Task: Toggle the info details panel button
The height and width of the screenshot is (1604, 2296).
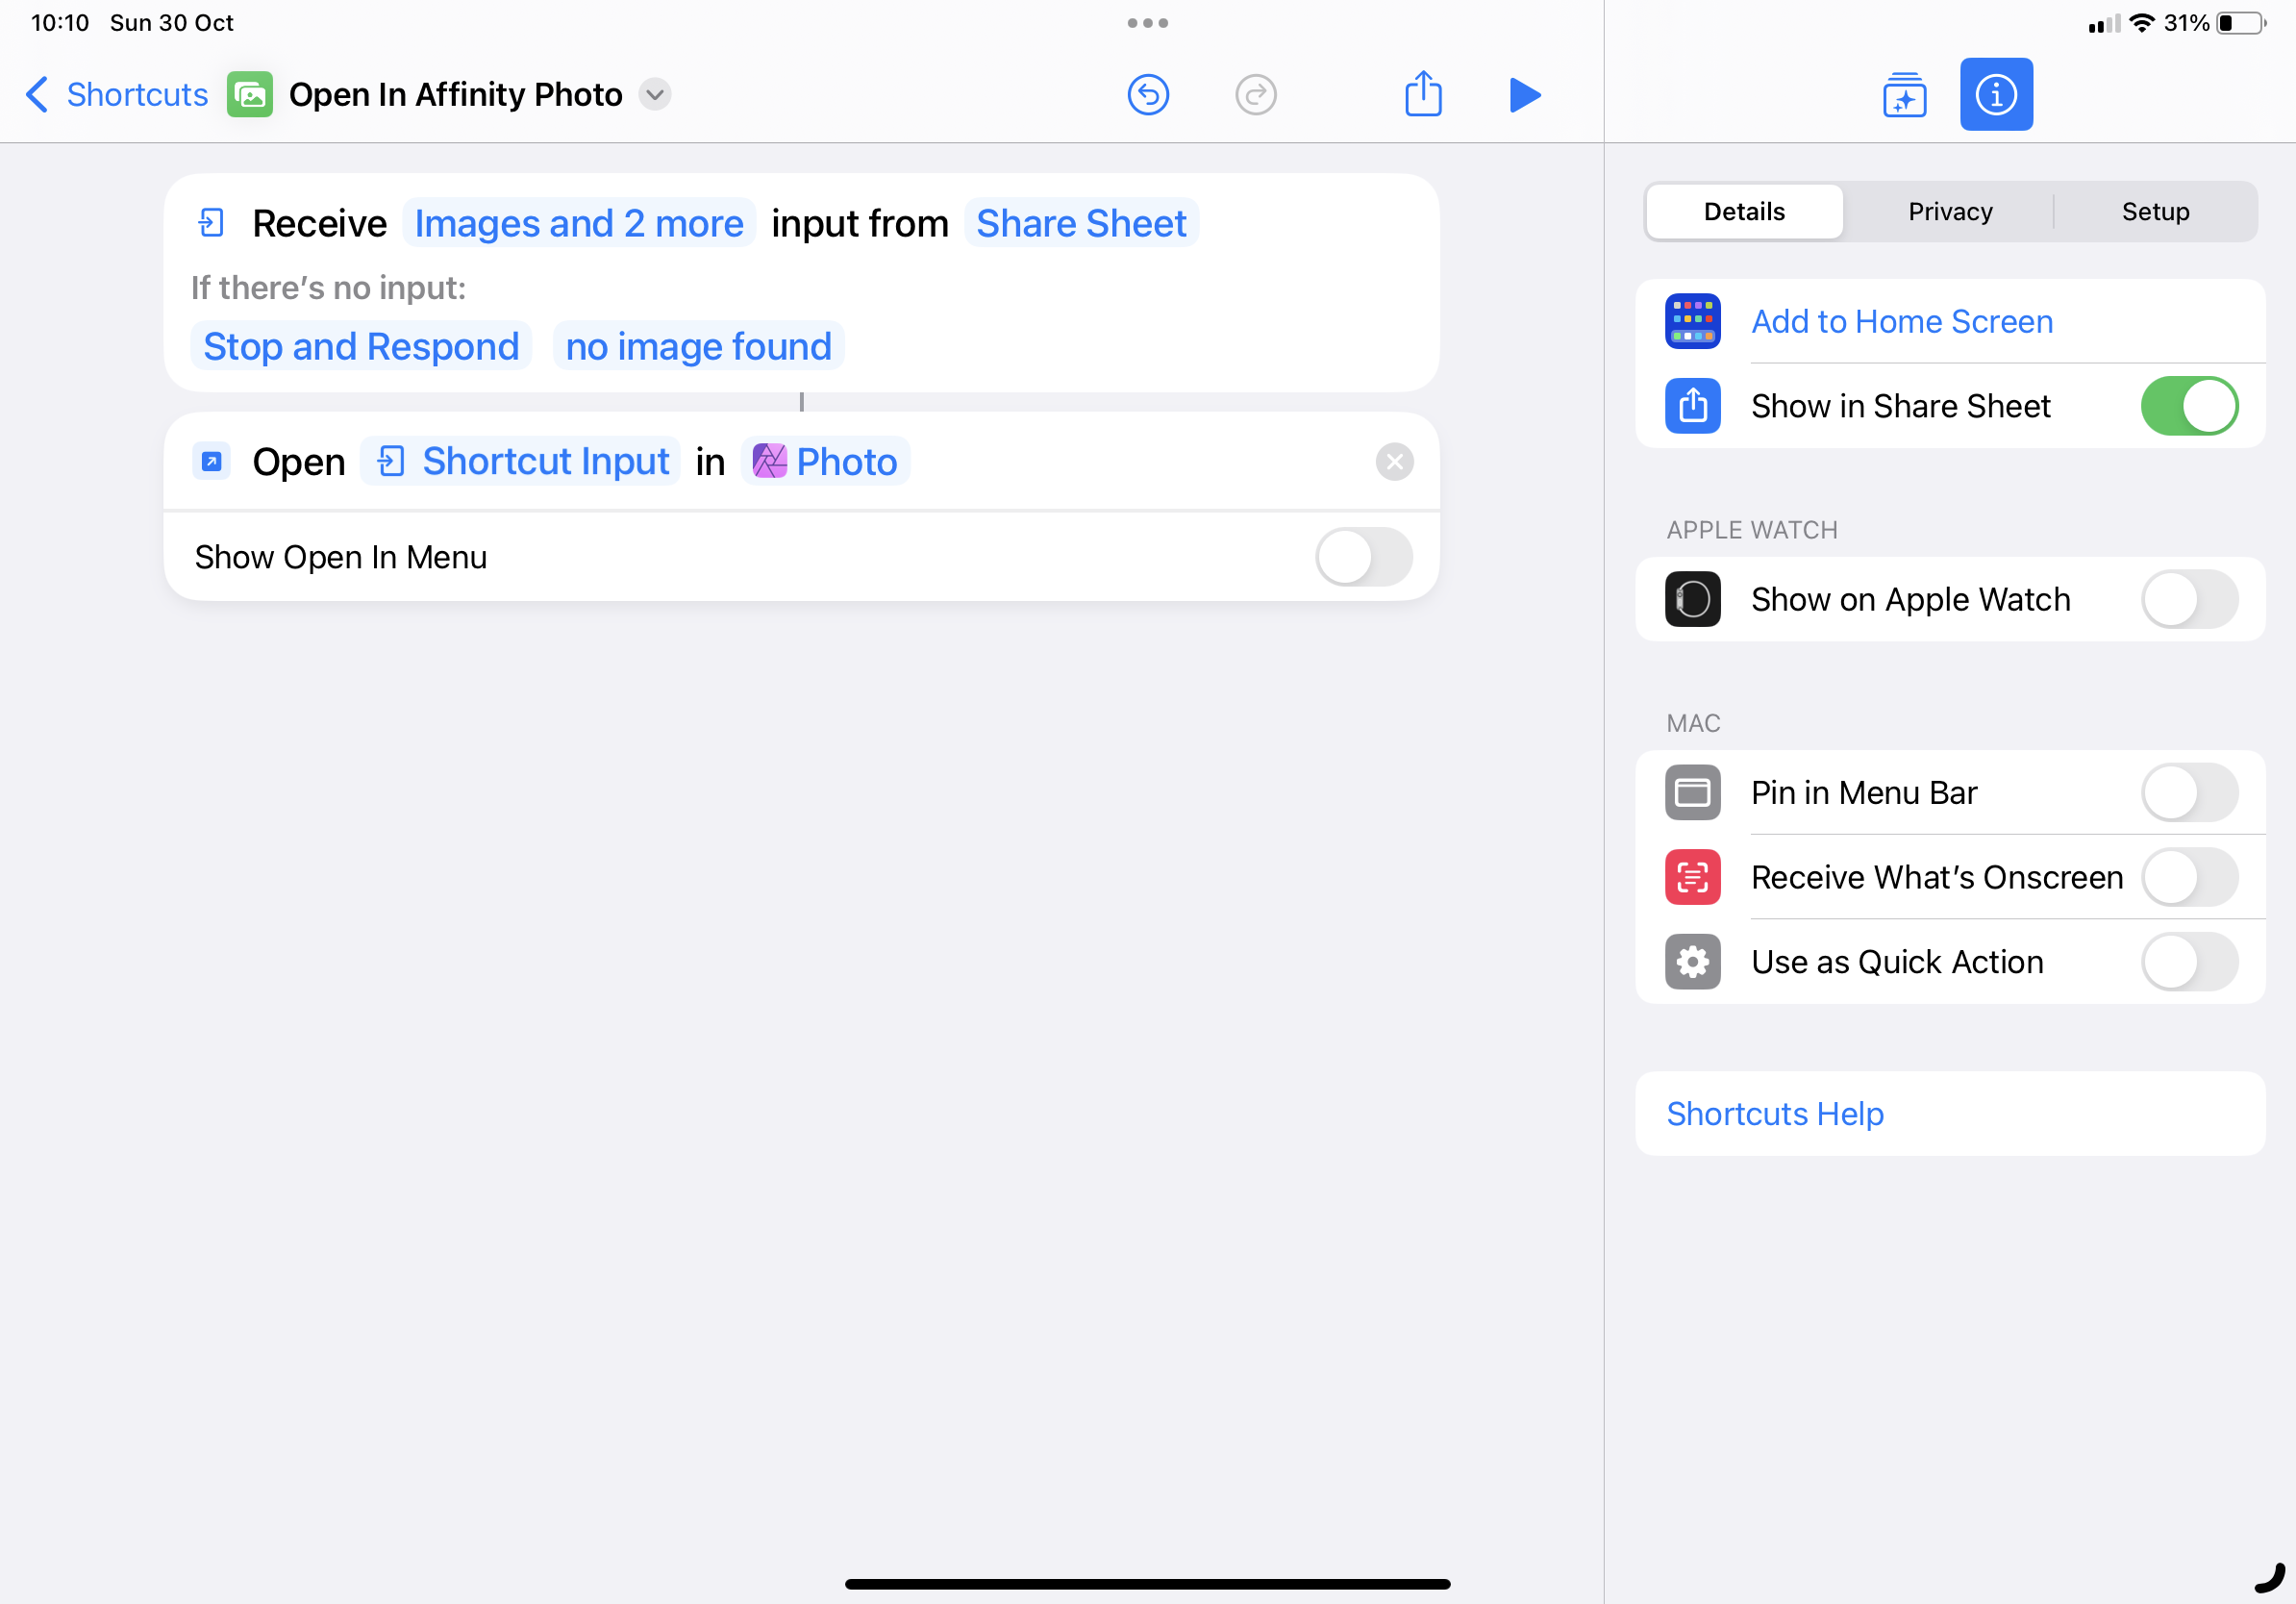Action: (1996, 94)
